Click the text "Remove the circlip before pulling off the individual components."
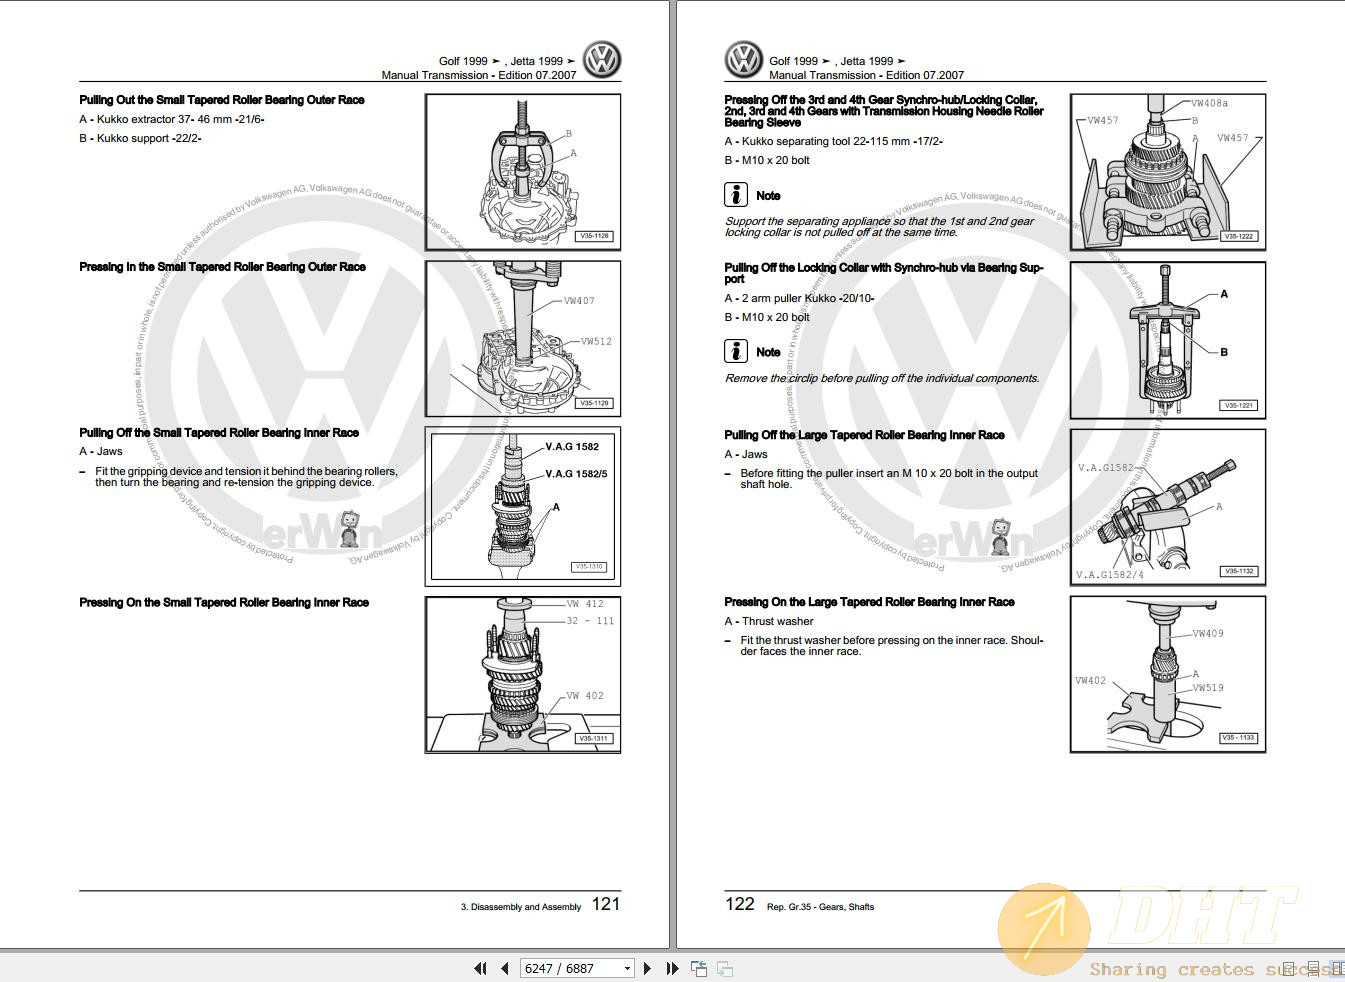Image resolution: width=1345 pixels, height=982 pixels. click(882, 378)
